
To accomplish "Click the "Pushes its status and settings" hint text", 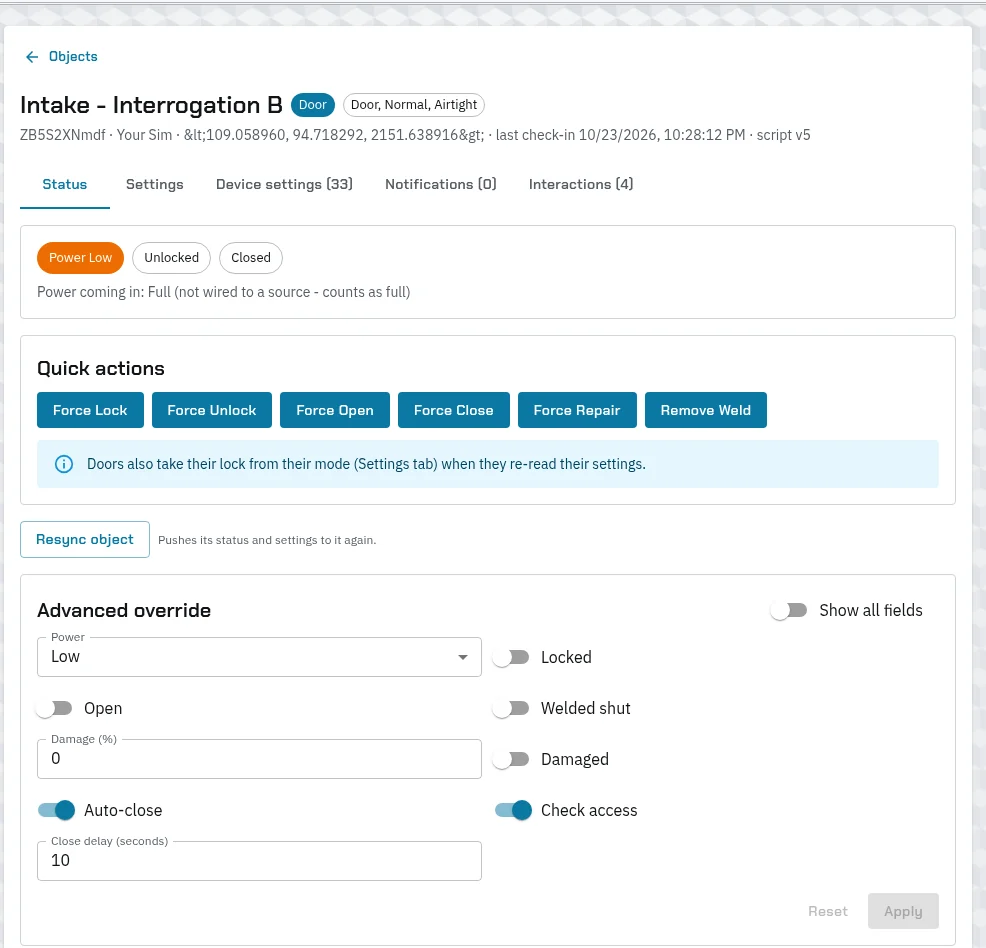I will point(267,540).
